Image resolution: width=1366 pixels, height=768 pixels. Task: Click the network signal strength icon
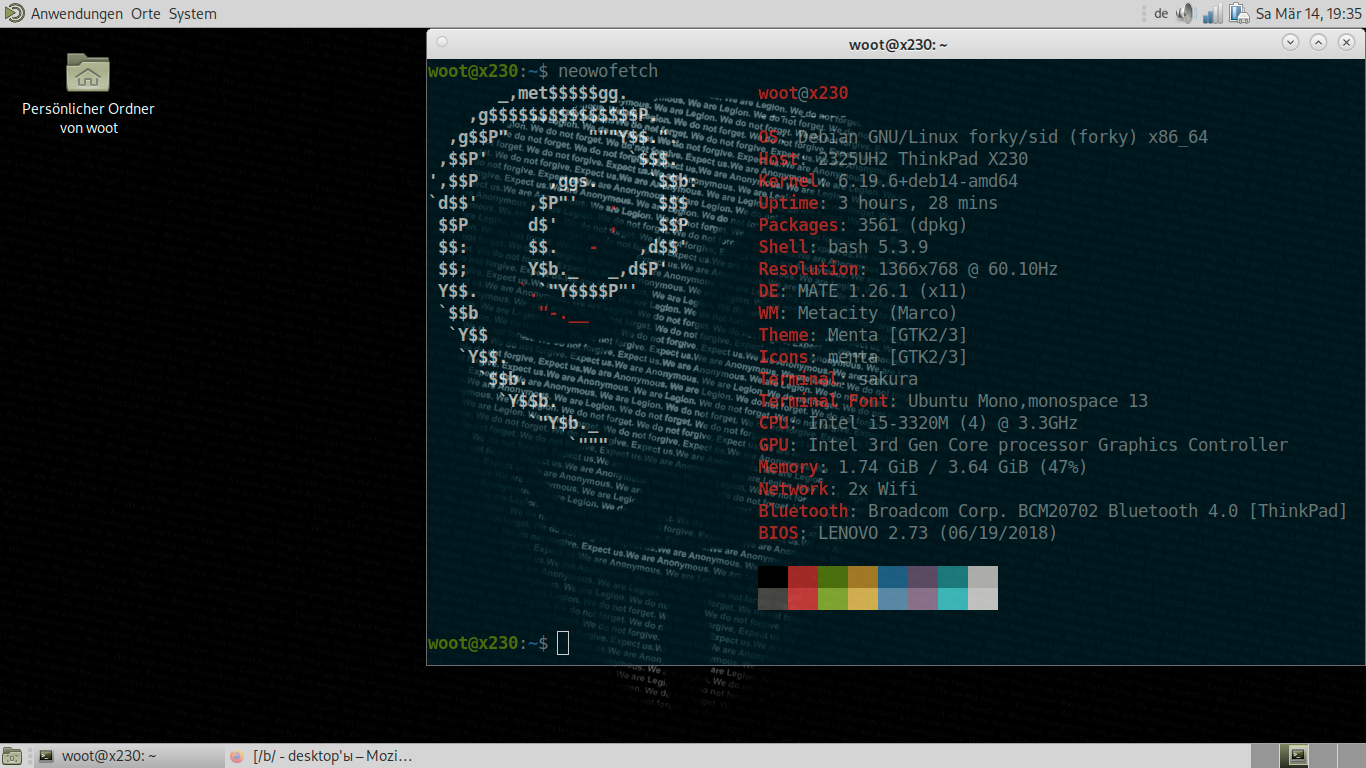click(x=1212, y=14)
